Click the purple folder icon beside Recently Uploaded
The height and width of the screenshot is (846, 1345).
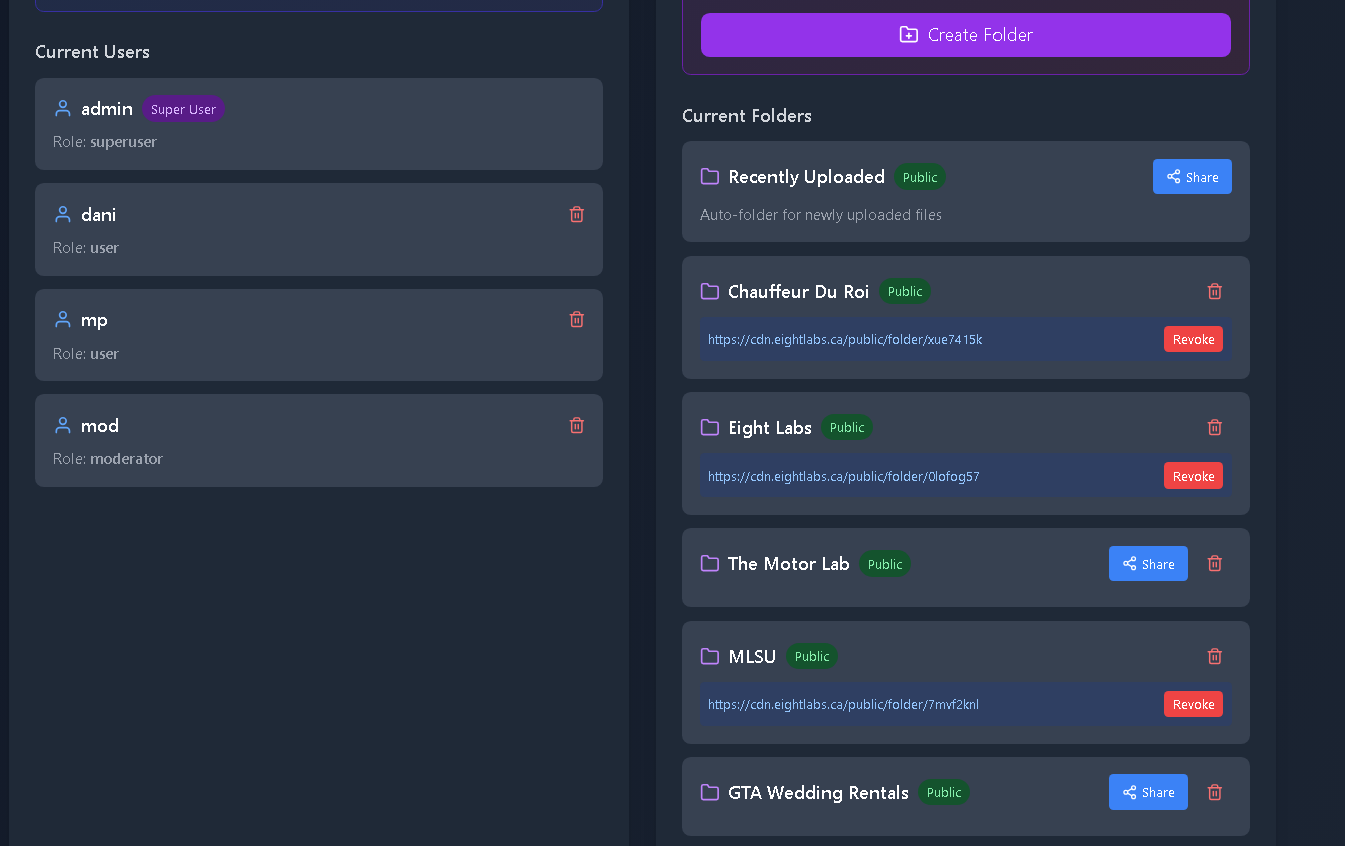(x=709, y=176)
